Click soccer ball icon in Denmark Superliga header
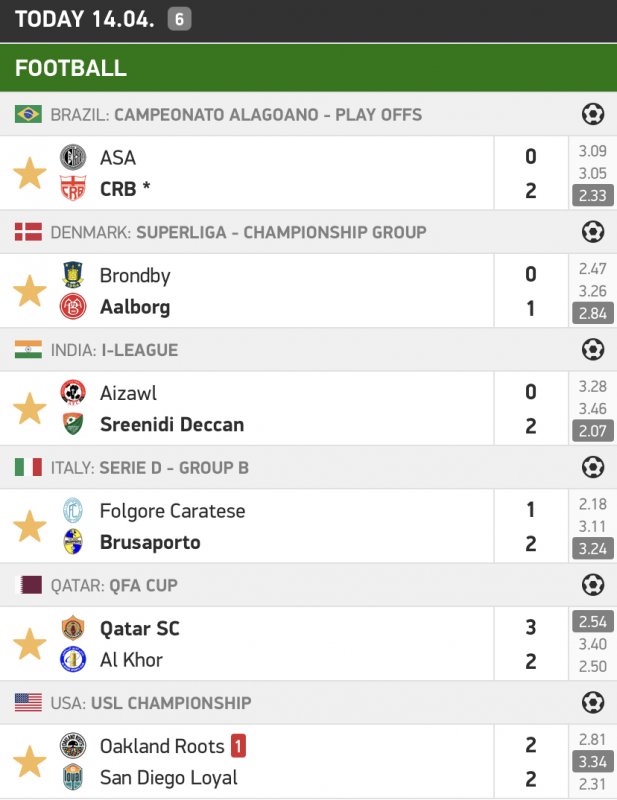The height and width of the screenshot is (800, 617). pyautogui.click(x=593, y=232)
